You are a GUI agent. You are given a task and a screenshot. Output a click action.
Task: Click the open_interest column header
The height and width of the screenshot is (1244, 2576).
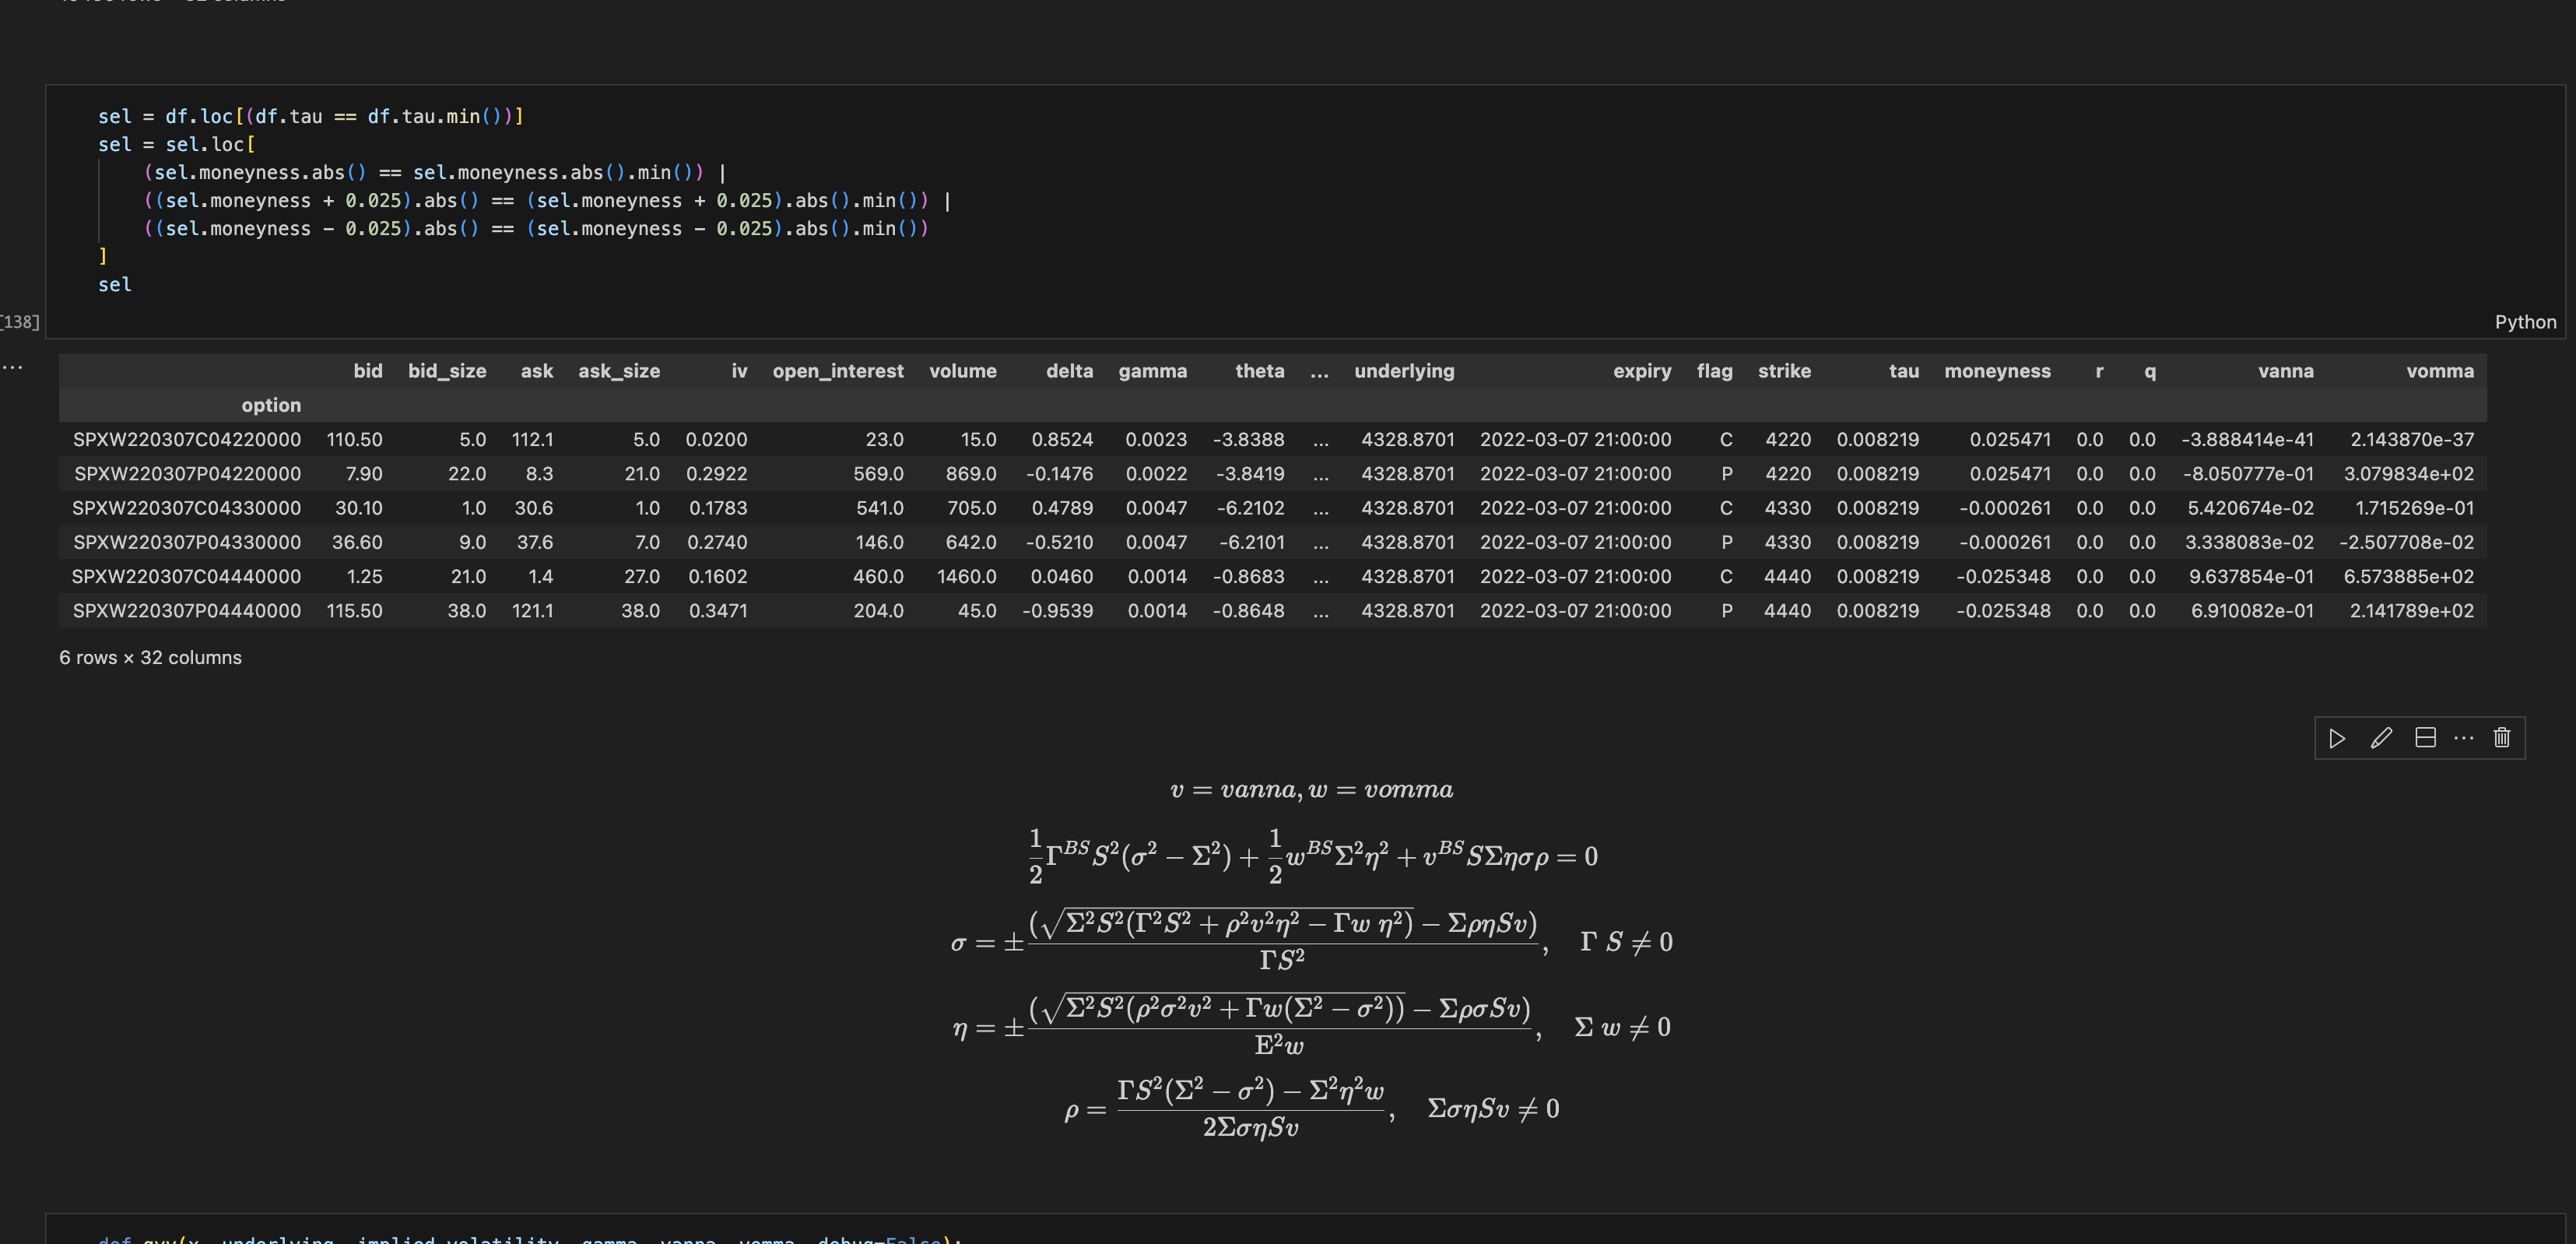click(x=837, y=371)
